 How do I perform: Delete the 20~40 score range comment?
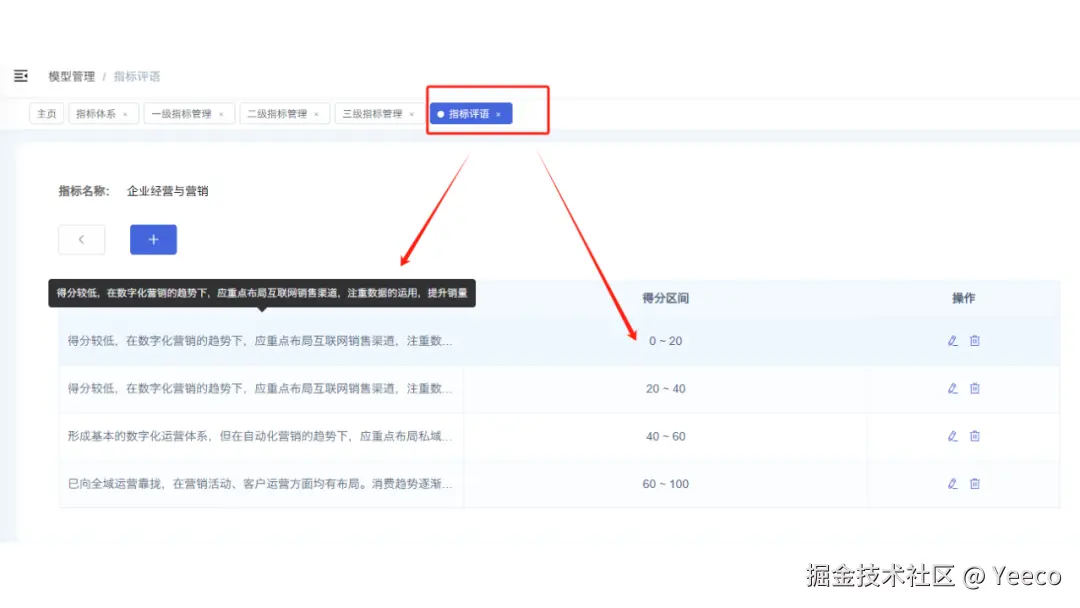point(975,388)
